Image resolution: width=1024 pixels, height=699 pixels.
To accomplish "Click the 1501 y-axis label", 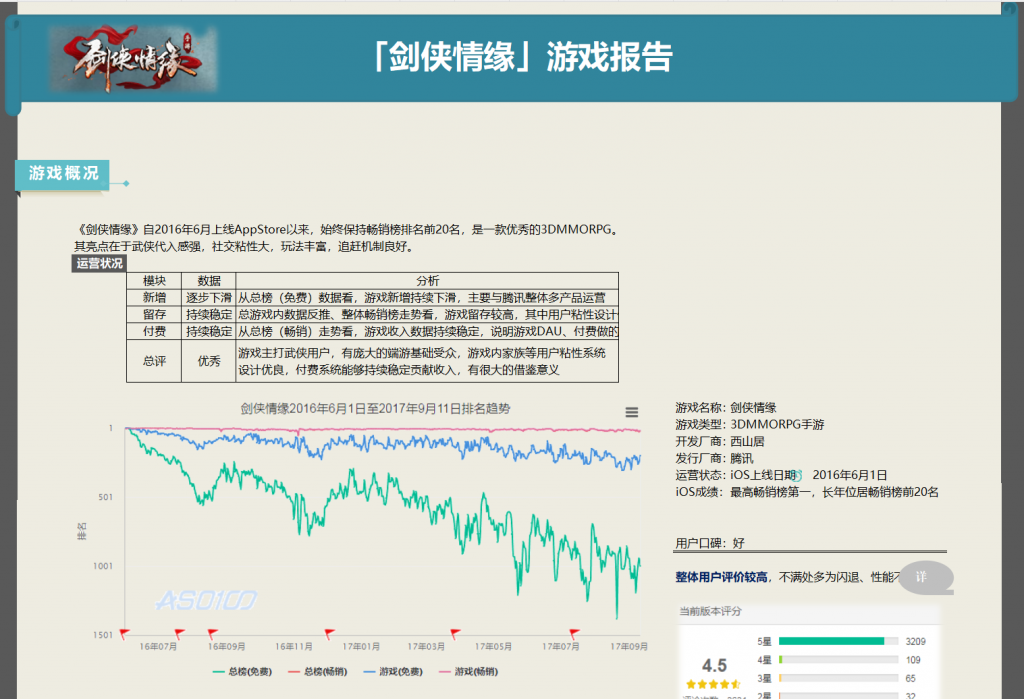I will [x=103, y=634].
